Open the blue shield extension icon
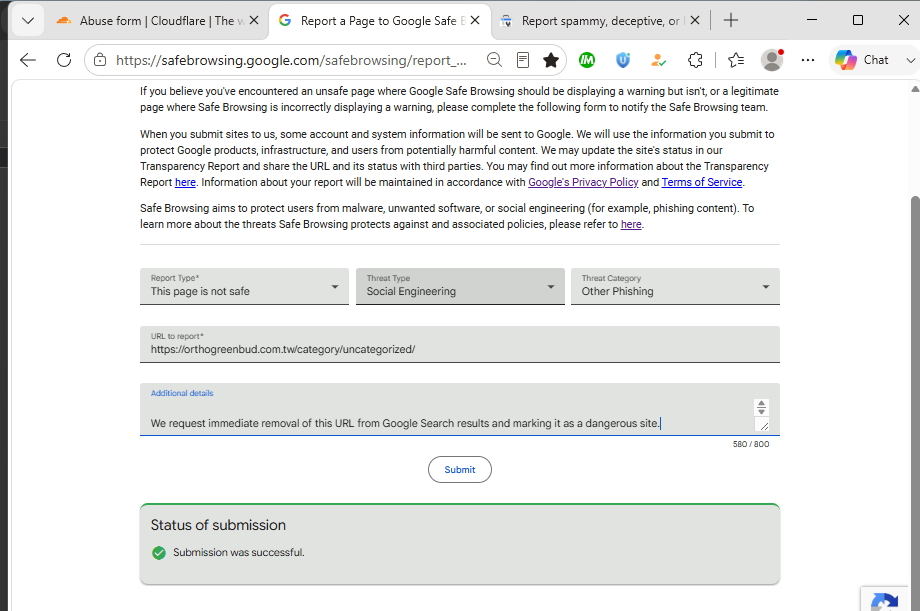Image resolution: width=920 pixels, height=611 pixels. 623,60
